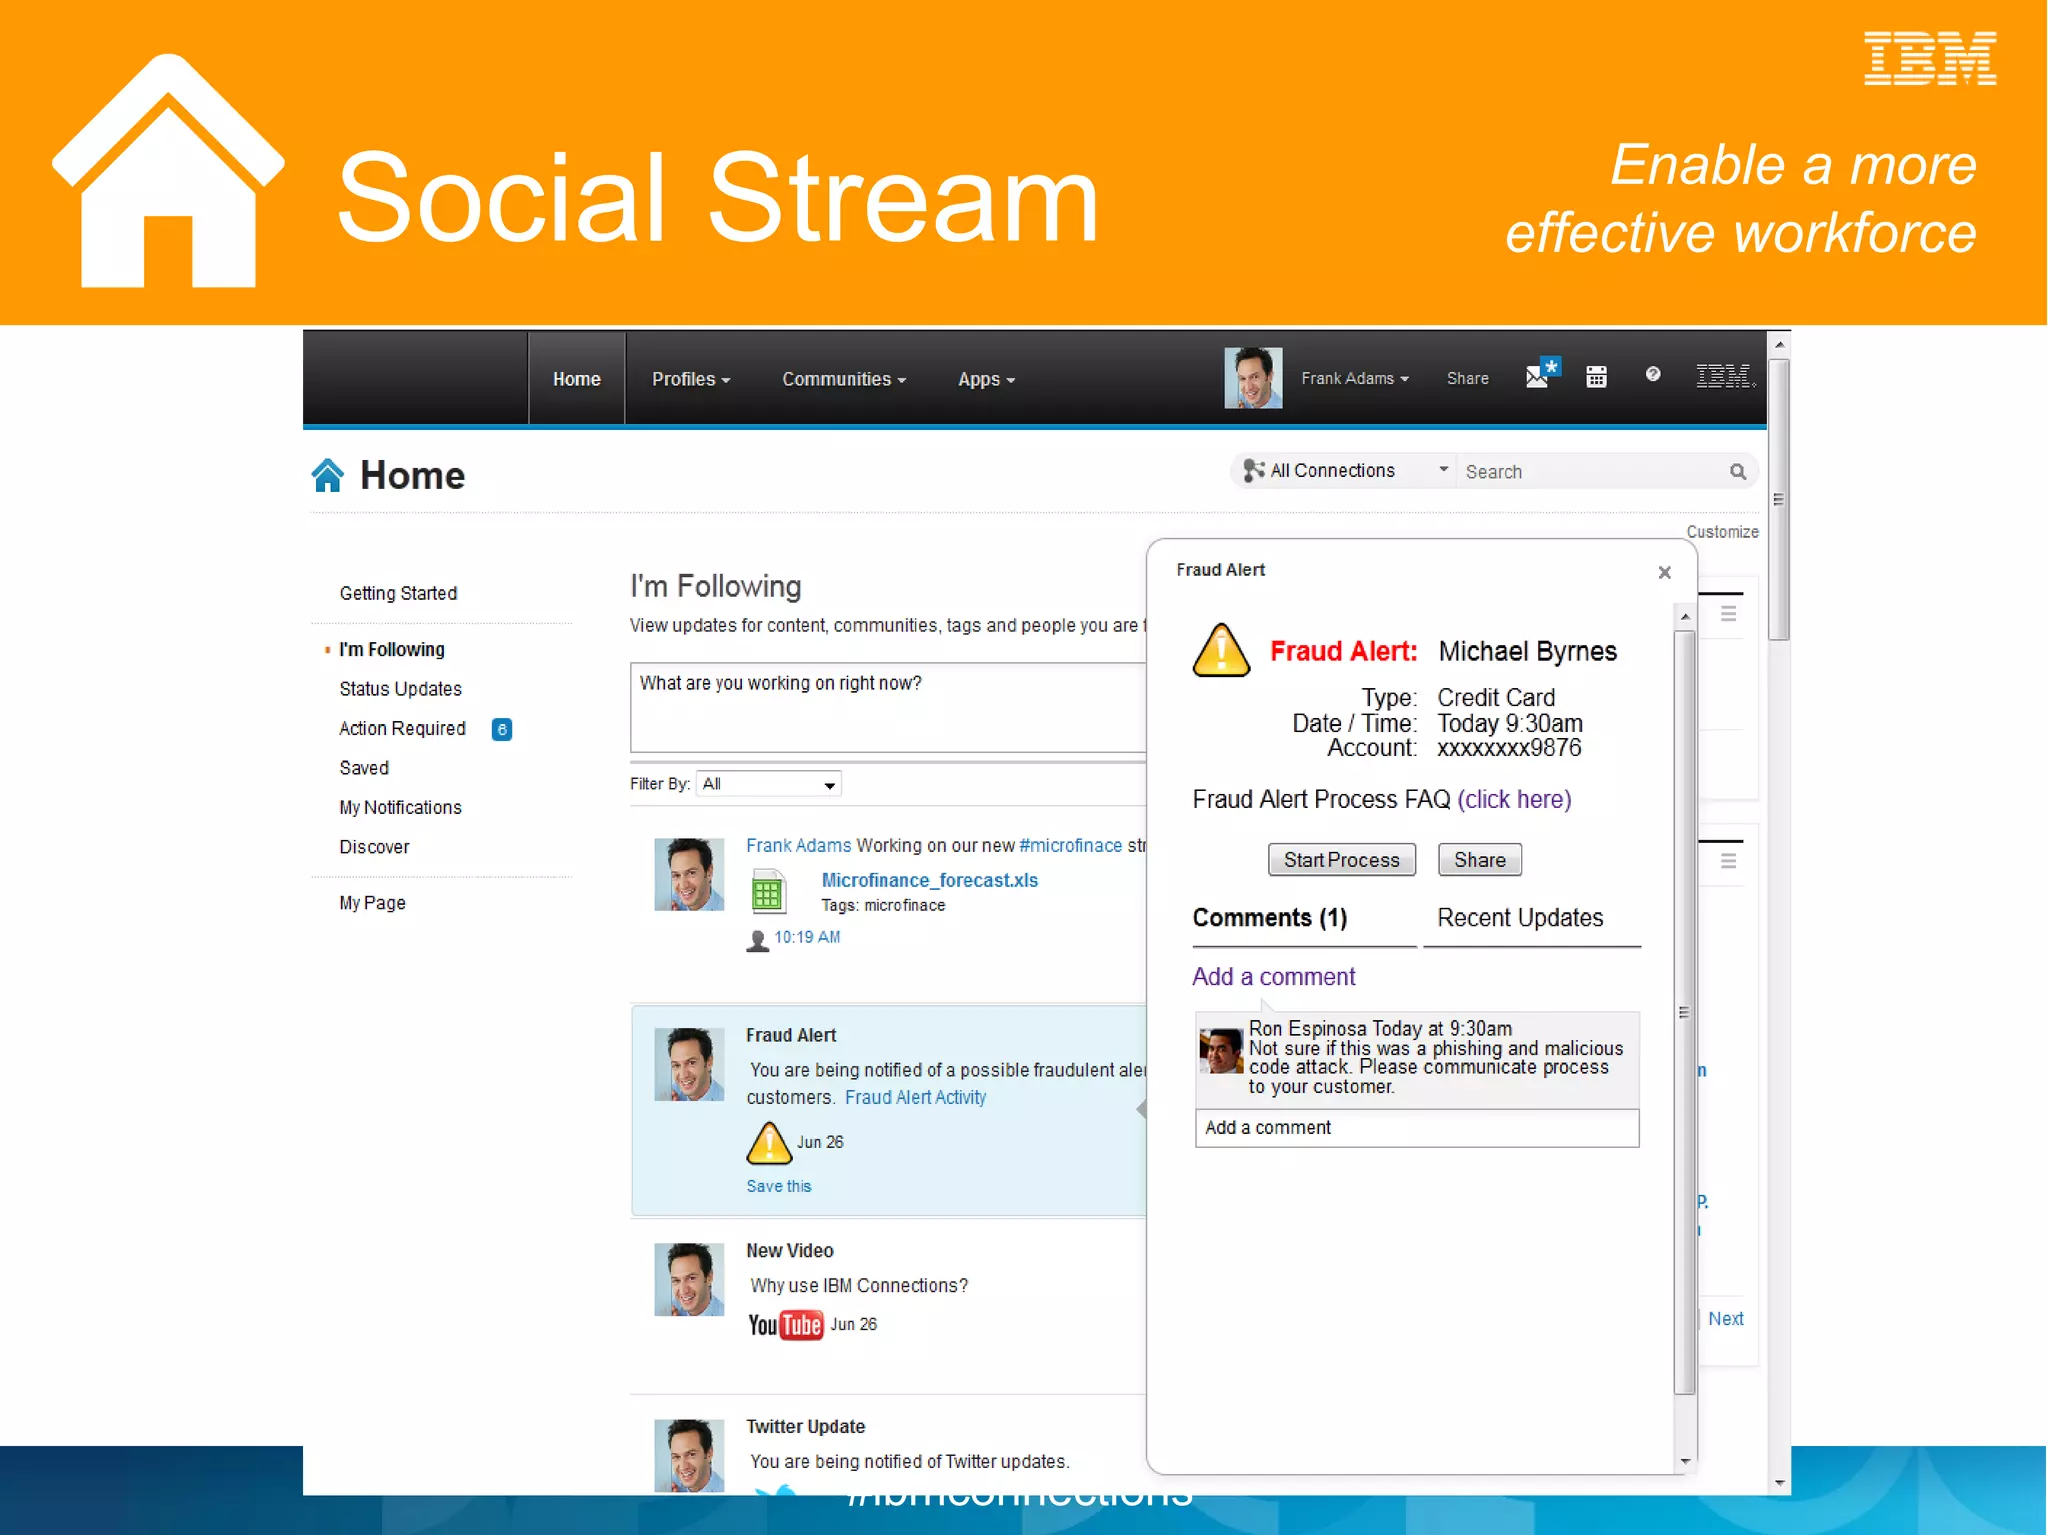Open the Filter By dropdown
The image size is (2048, 1535).
click(769, 784)
